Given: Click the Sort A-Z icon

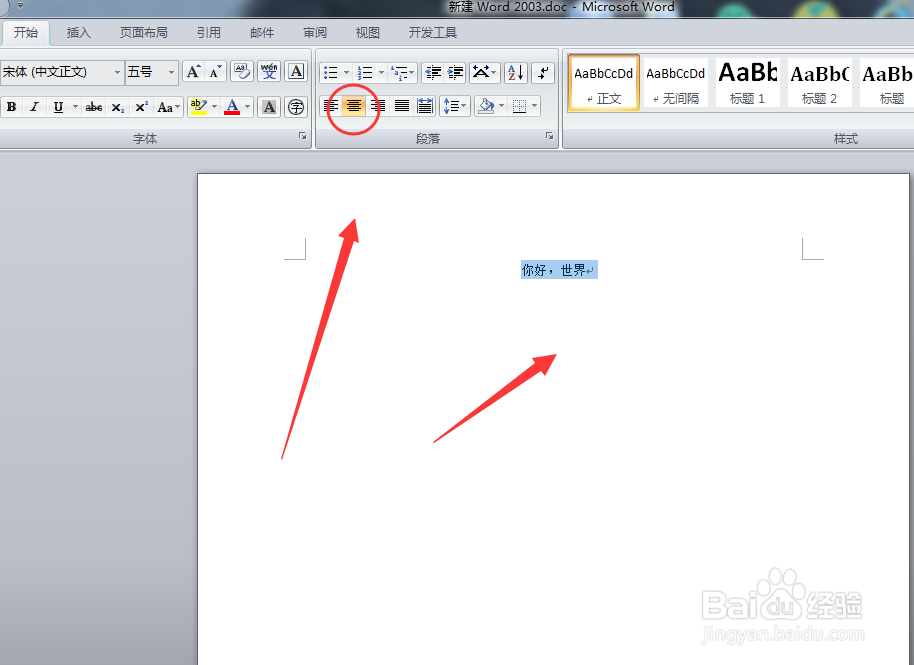Looking at the screenshot, I should pos(516,73).
